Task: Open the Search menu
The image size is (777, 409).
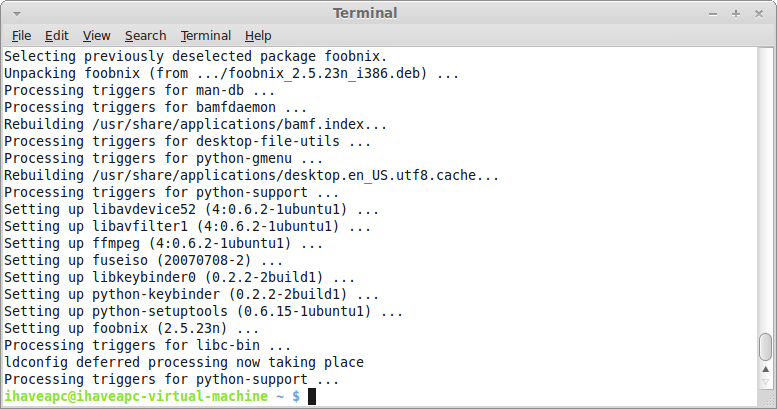Action: pos(145,36)
